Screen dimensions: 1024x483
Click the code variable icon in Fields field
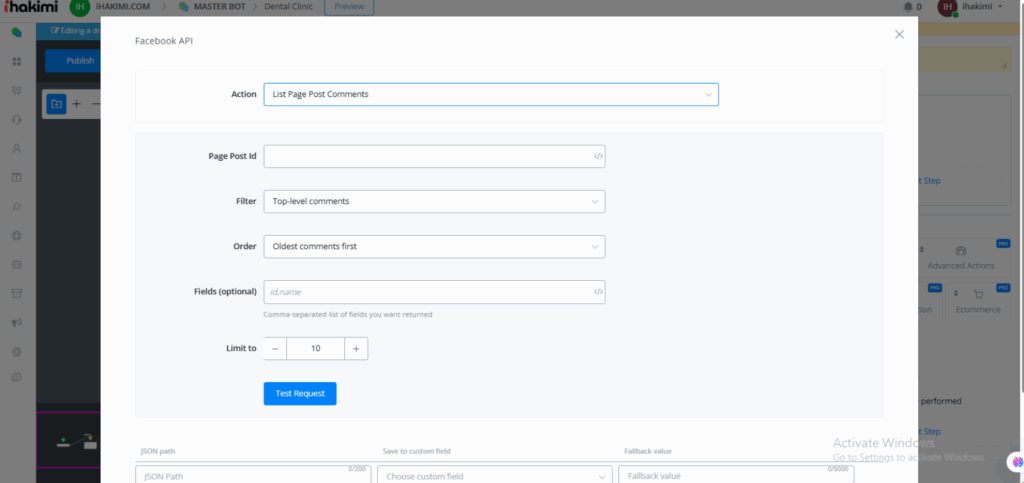[598, 292]
